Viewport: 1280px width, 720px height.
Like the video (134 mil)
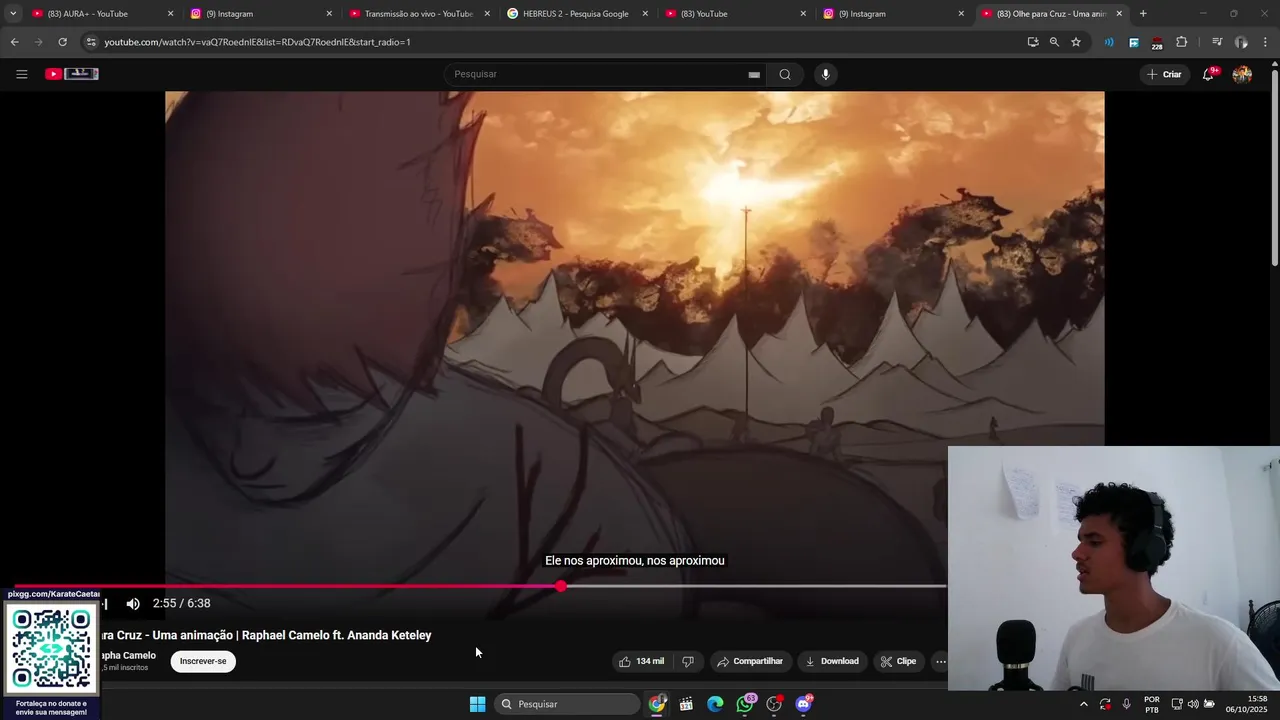tap(641, 661)
